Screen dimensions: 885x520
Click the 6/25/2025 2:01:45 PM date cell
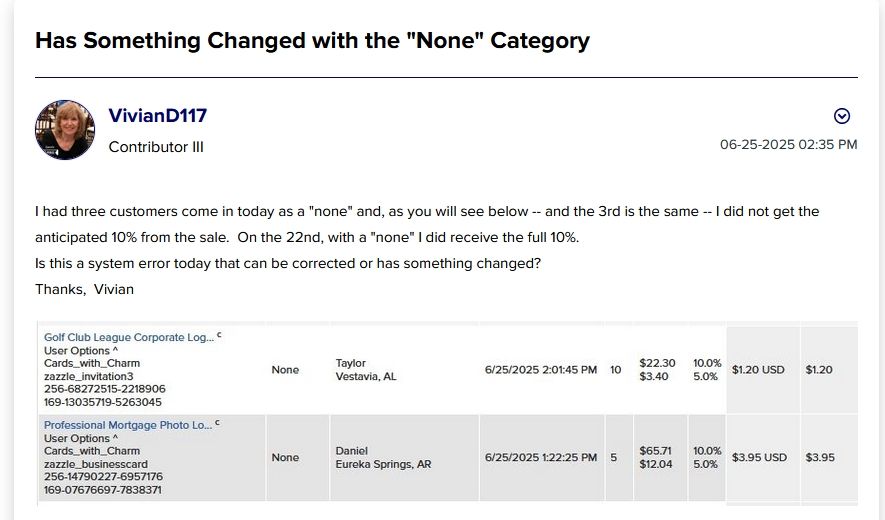click(541, 370)
